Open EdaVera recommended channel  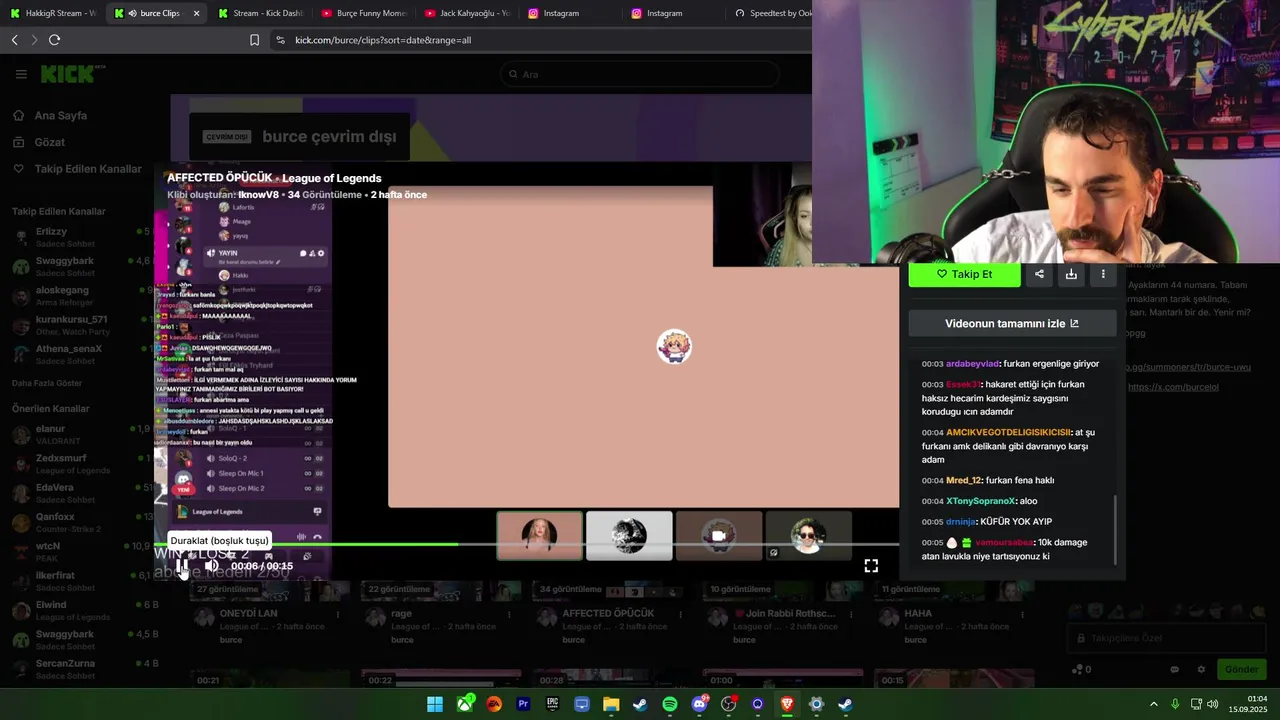80,493
